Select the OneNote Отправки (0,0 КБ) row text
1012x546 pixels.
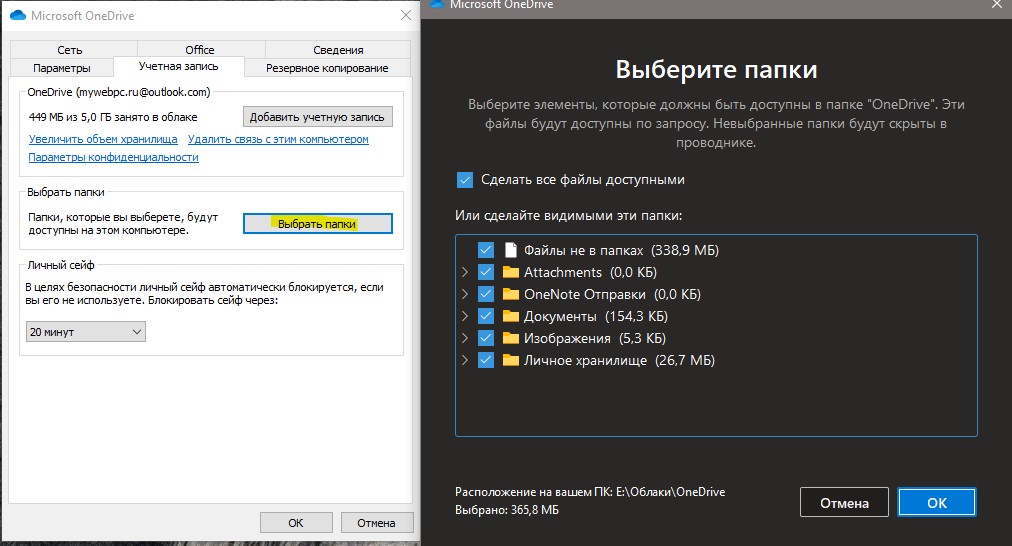pyautogui.click(x=612, y=294)
